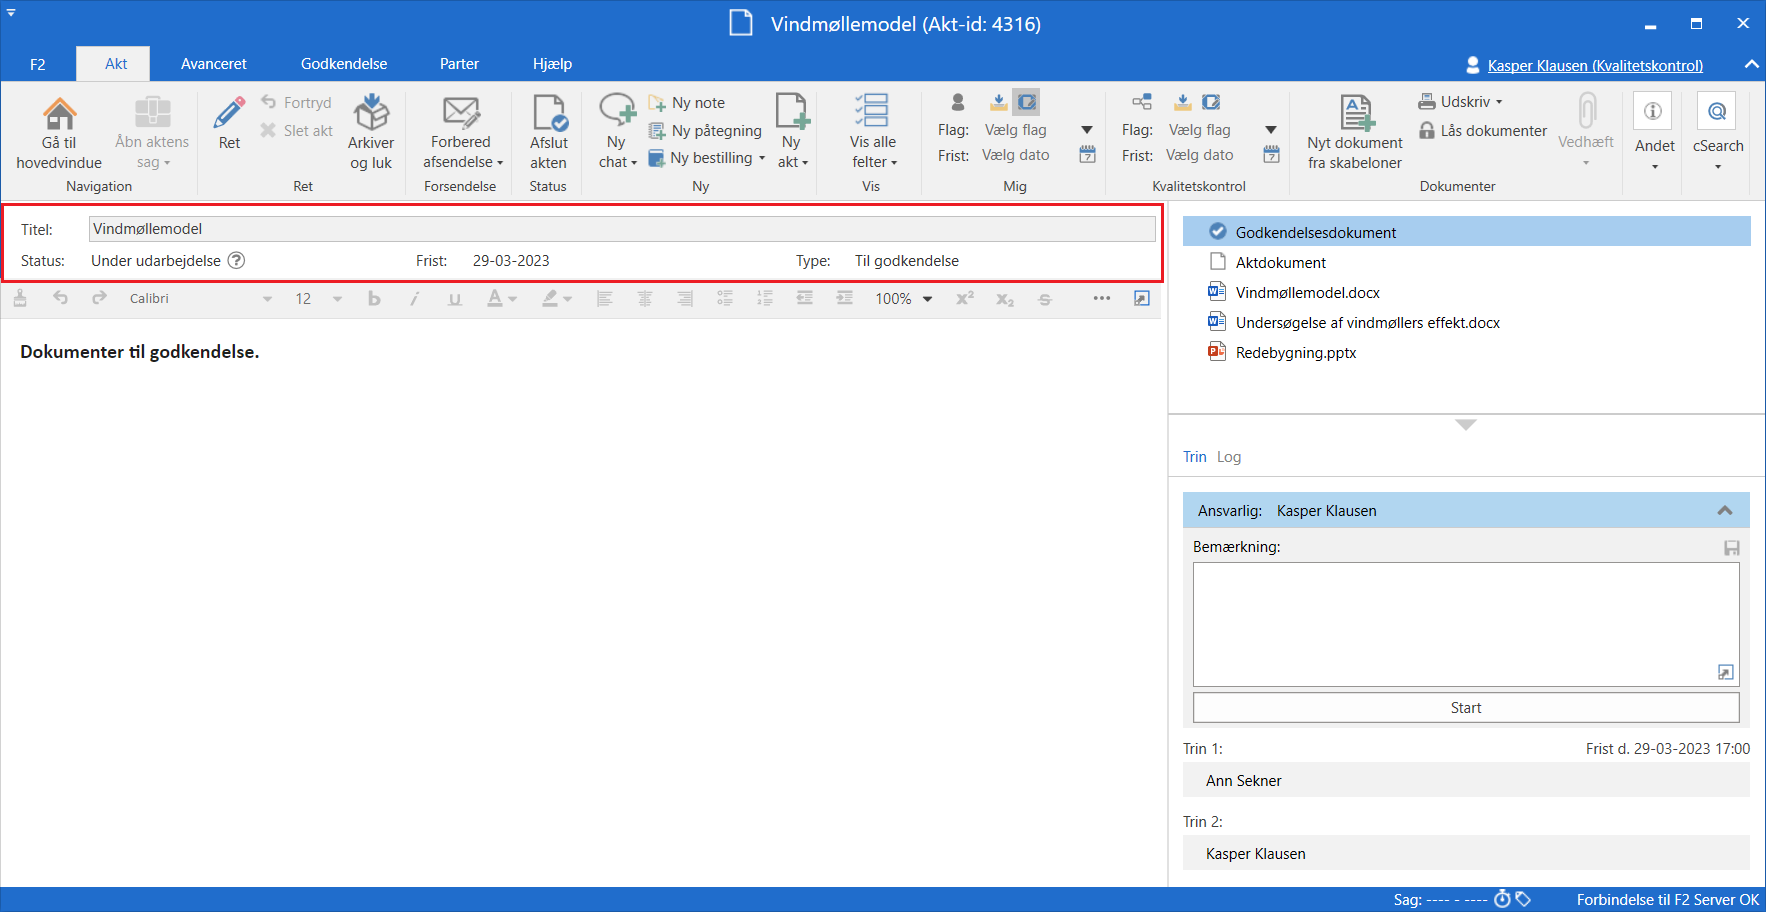Click the format painter brush icon

click(x=20, y=298)
